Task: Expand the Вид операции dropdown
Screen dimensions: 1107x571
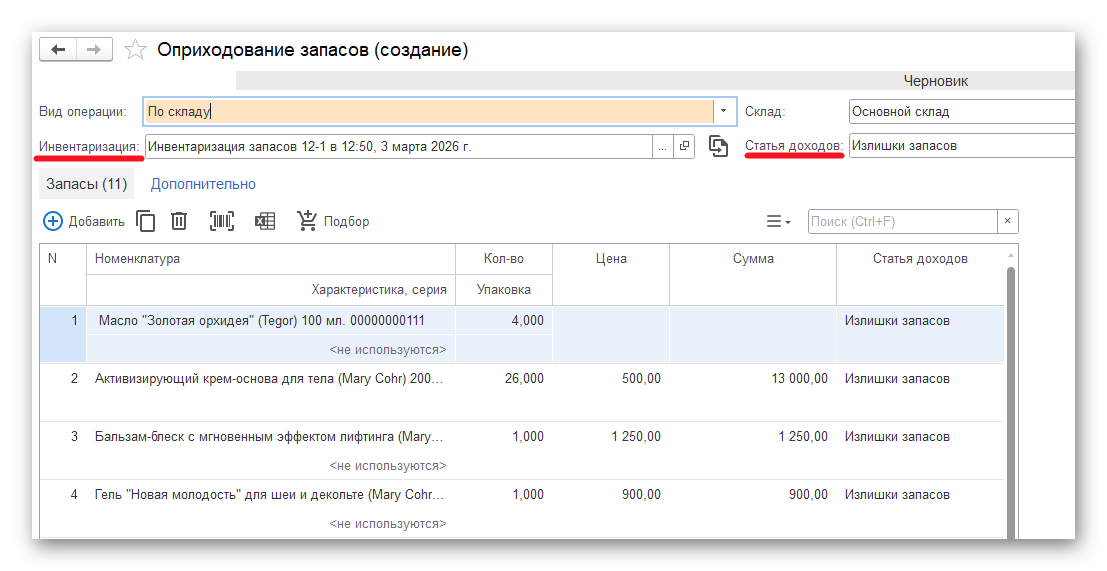Action: (724, 111)
